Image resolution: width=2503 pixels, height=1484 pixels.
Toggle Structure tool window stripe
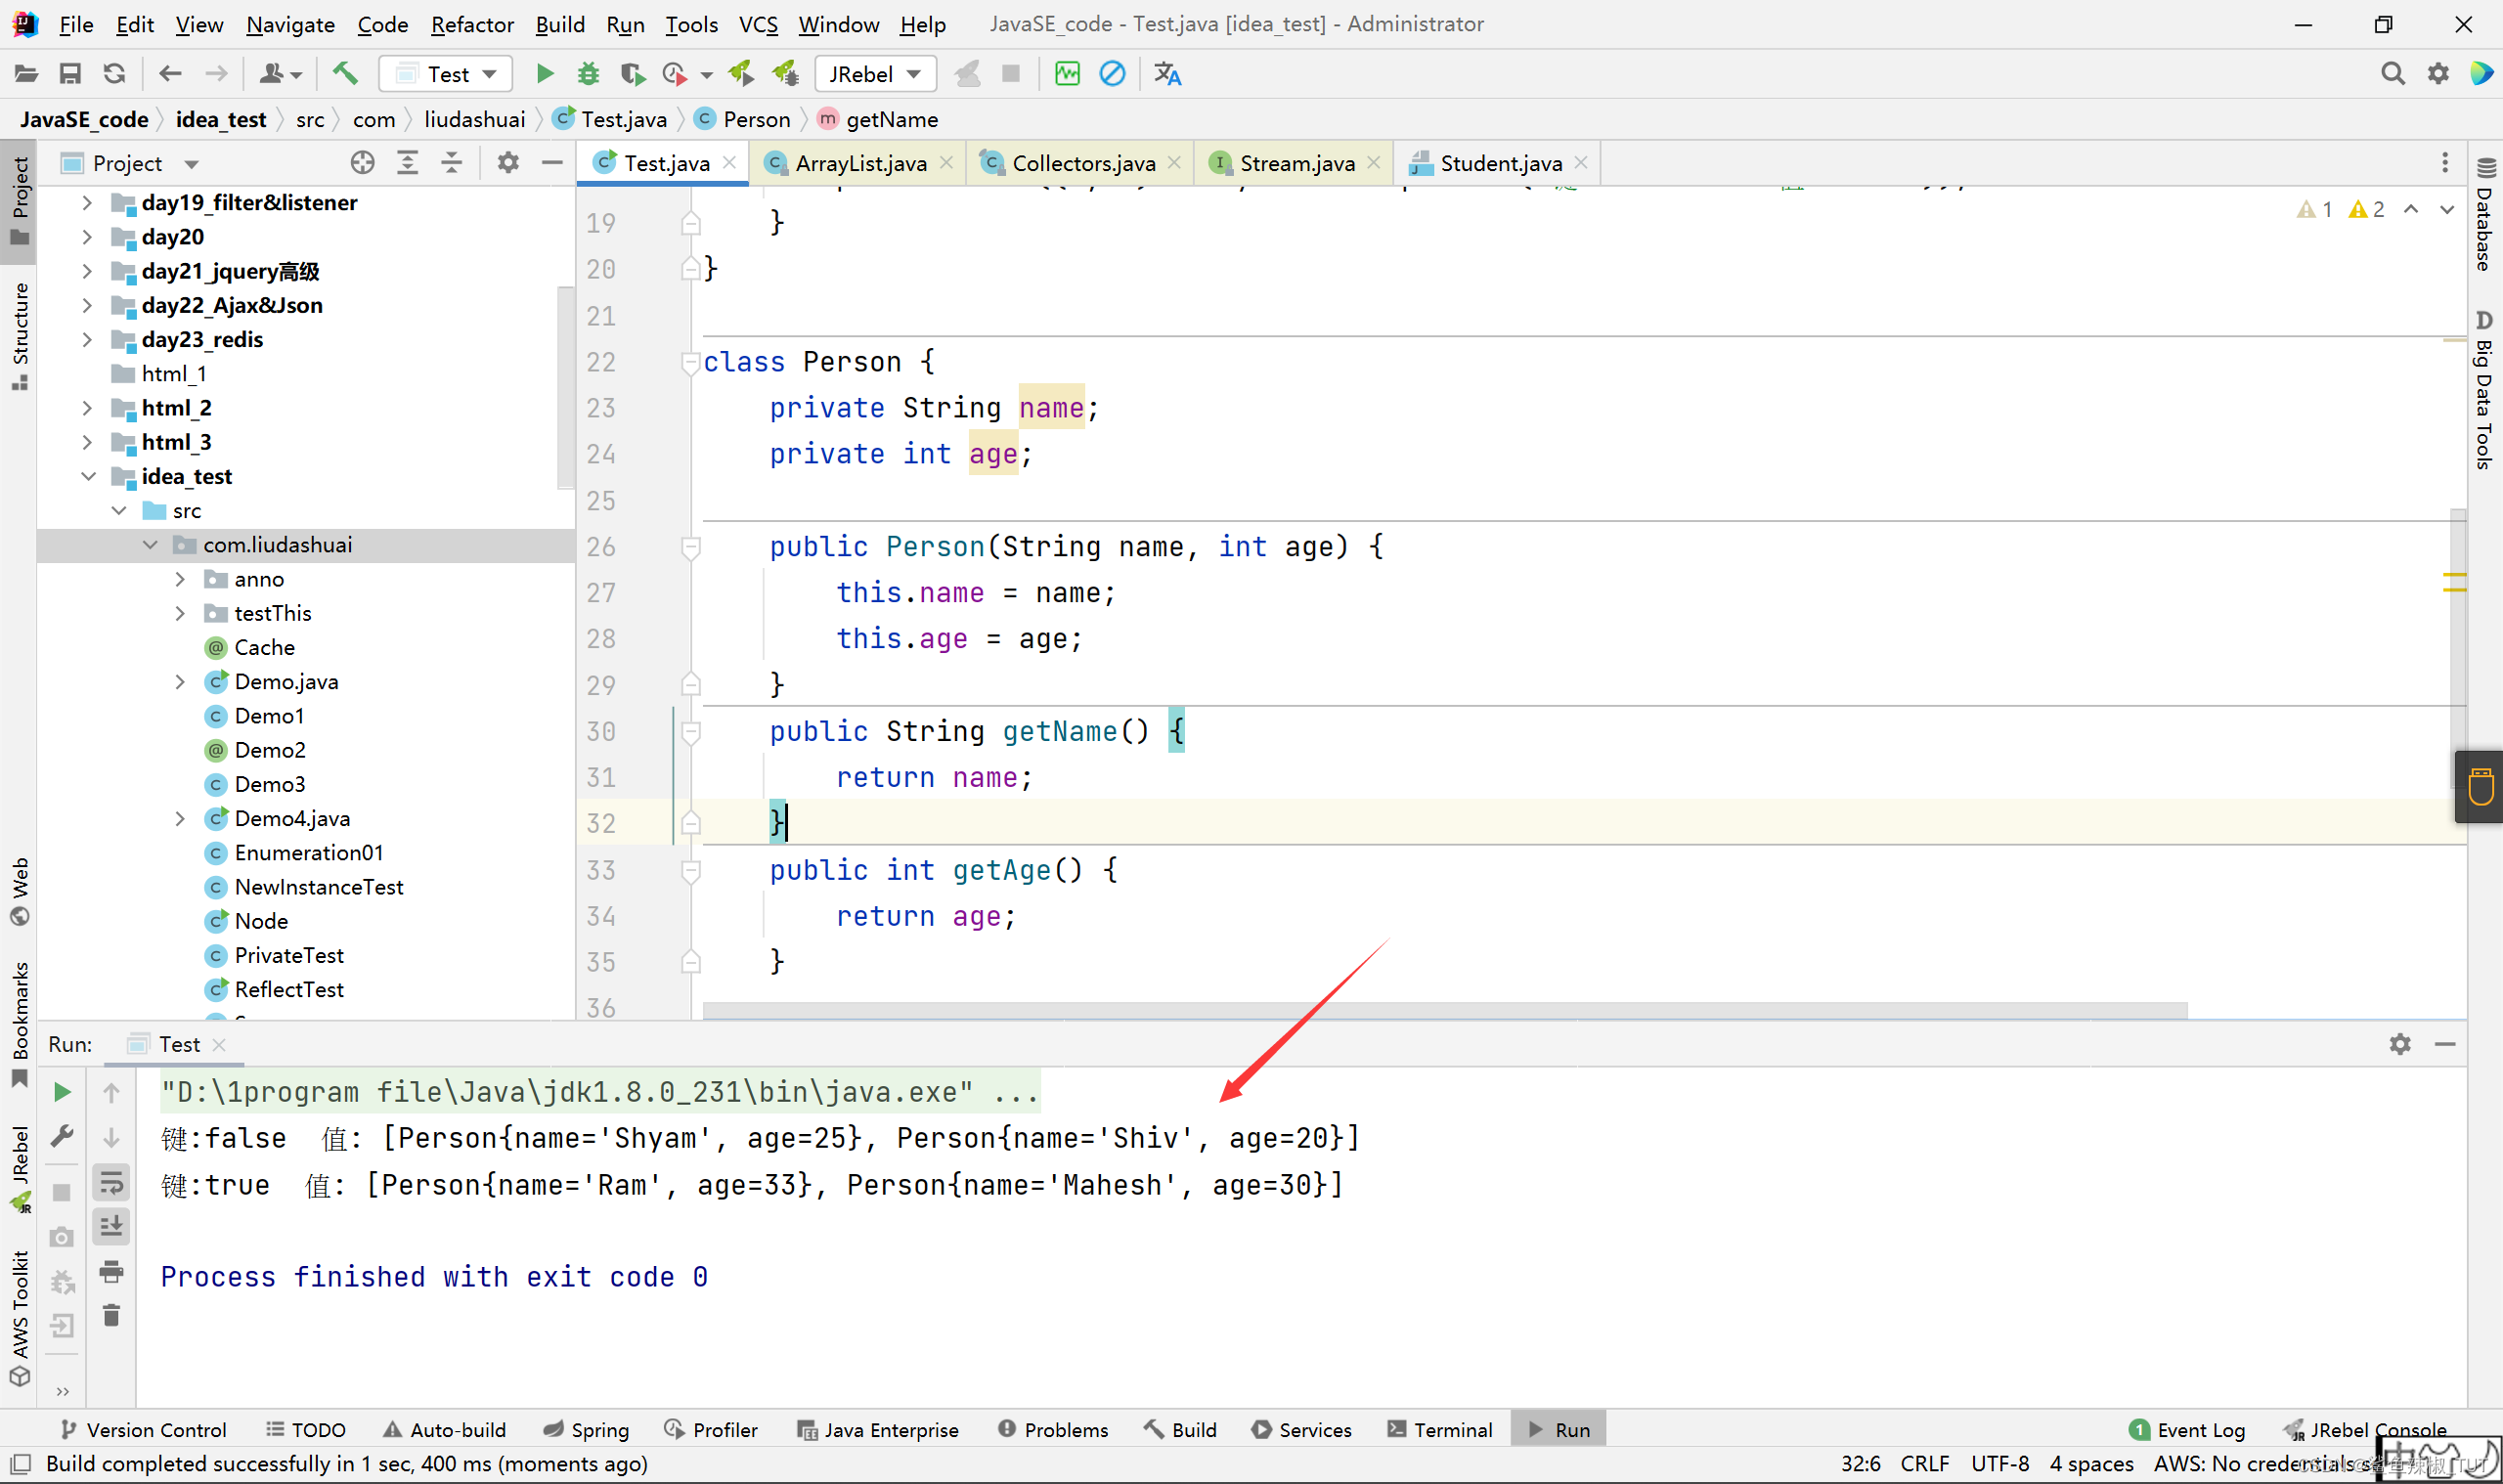pos(19,336)
